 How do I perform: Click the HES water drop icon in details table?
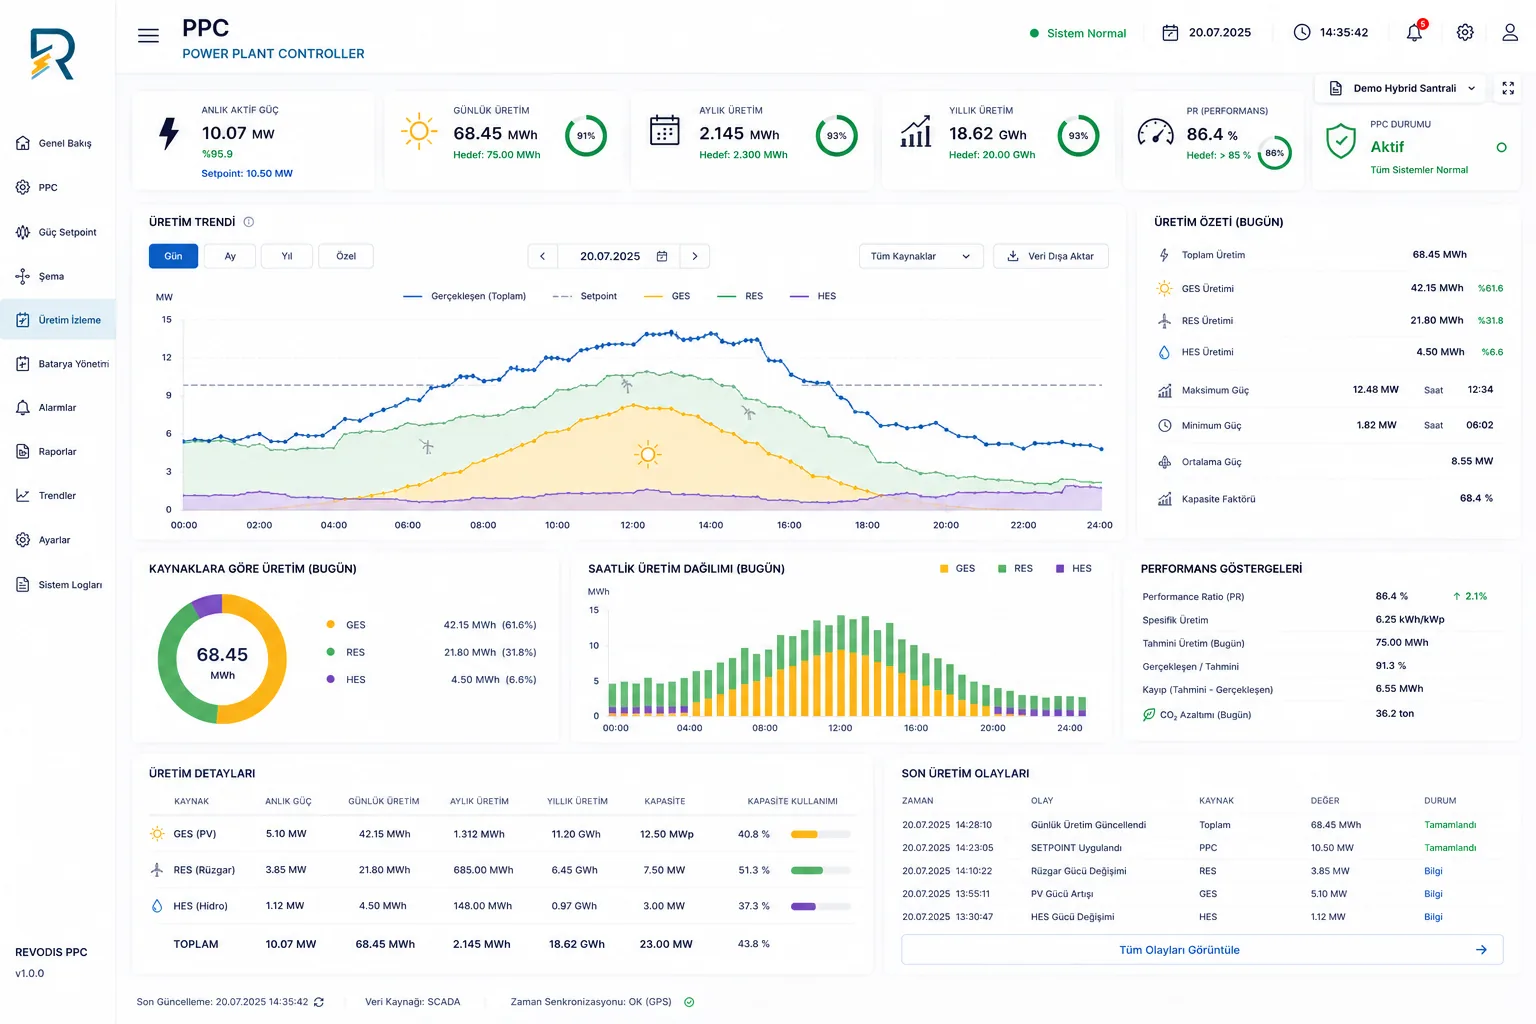(x=157, y=906)
